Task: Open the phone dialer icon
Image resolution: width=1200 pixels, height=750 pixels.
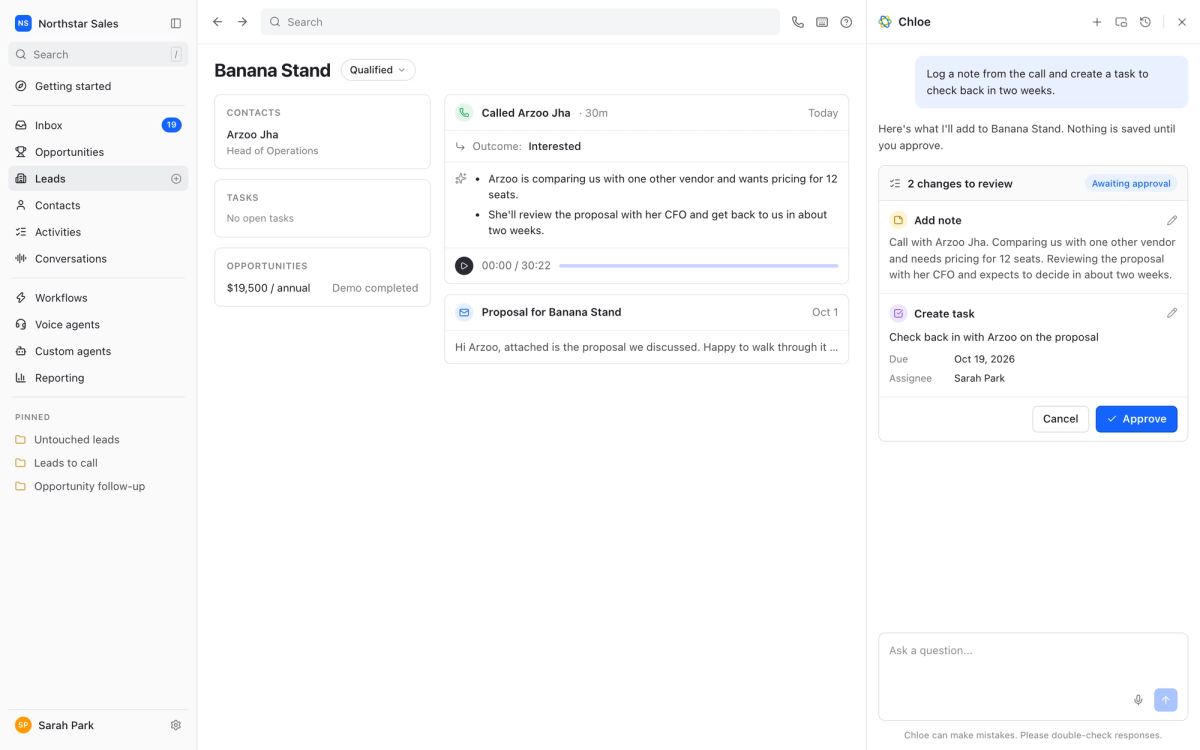Action: pos(797,22)
